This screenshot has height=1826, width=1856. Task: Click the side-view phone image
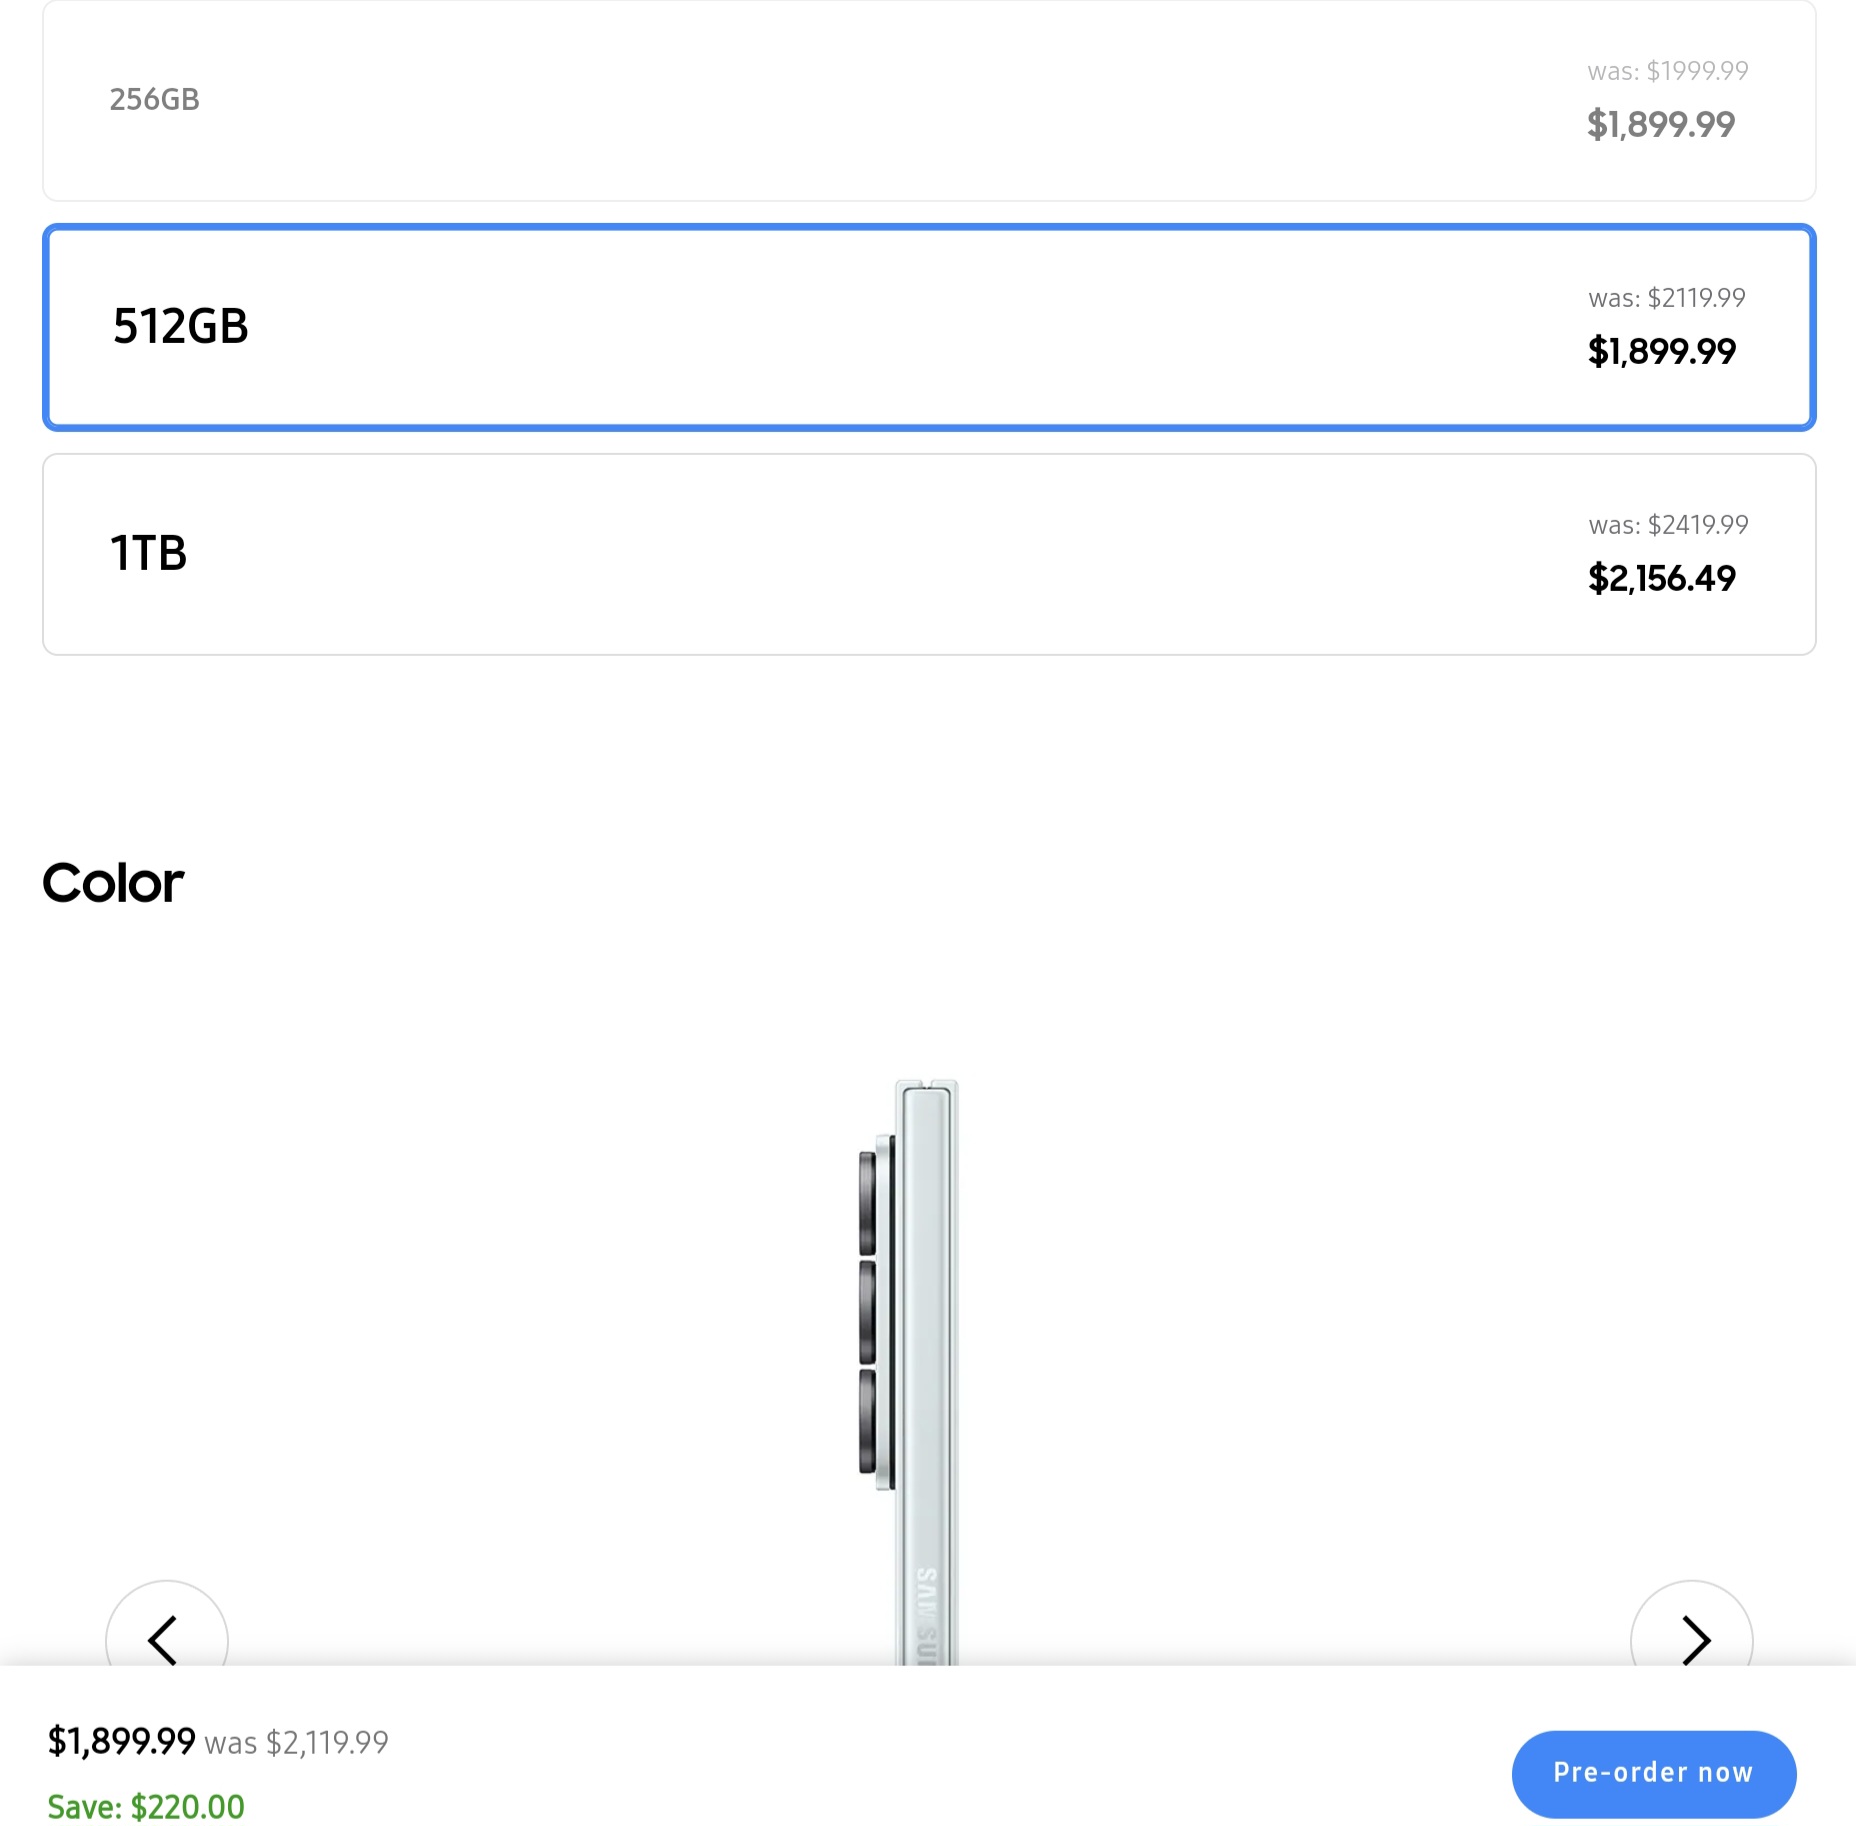[910, 1370]
